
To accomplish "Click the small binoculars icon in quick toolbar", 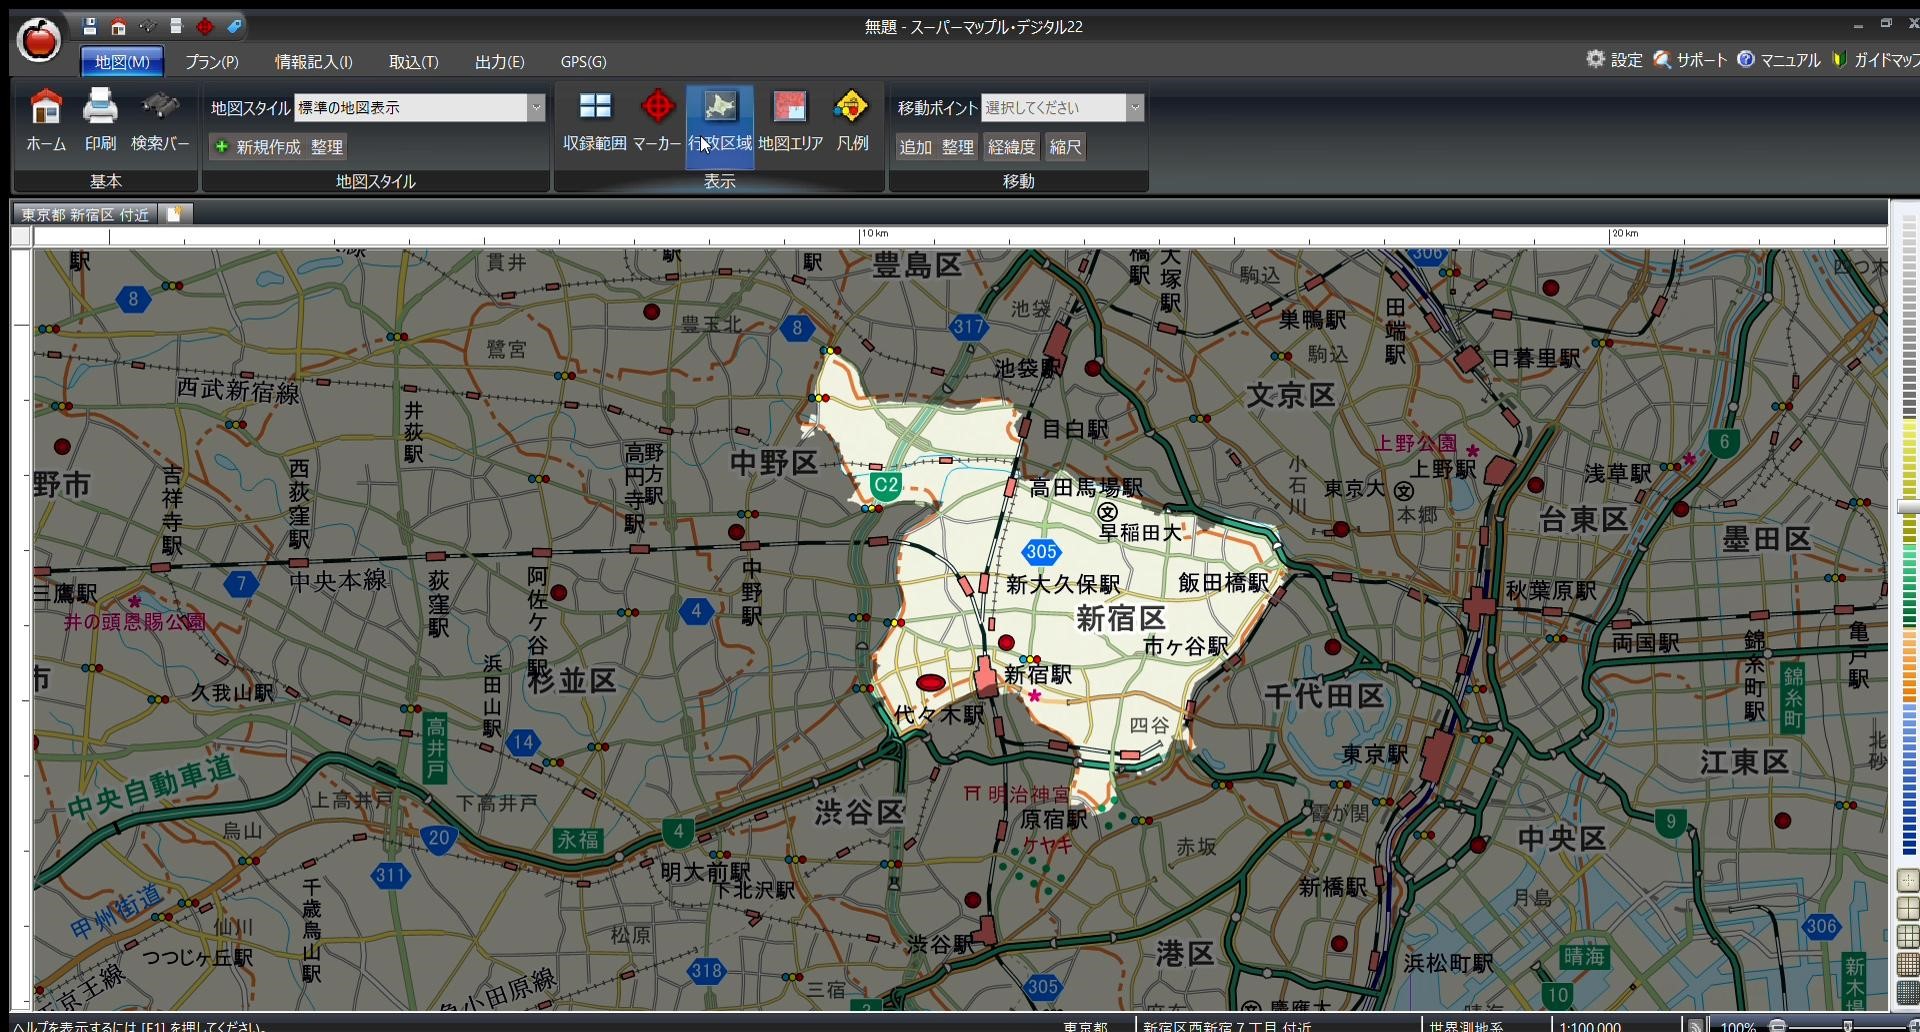I will [148, 27].
